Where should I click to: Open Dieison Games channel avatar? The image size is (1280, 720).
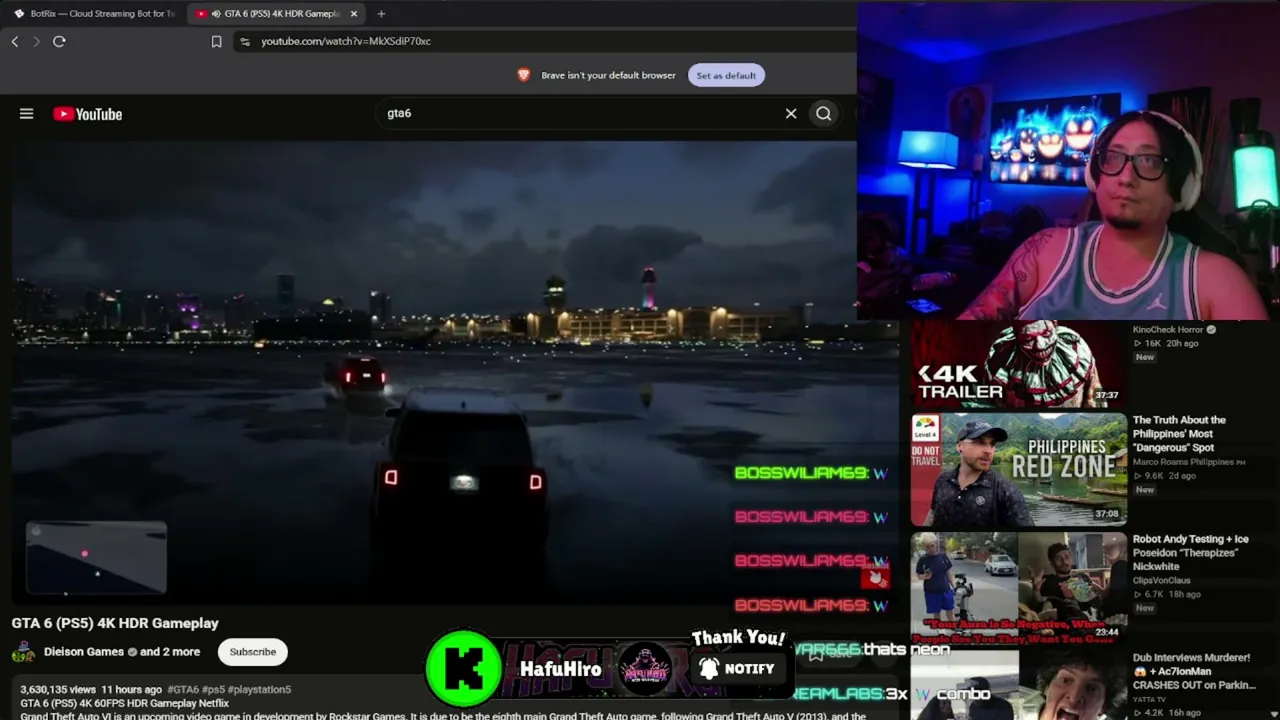tap(23, 652)
